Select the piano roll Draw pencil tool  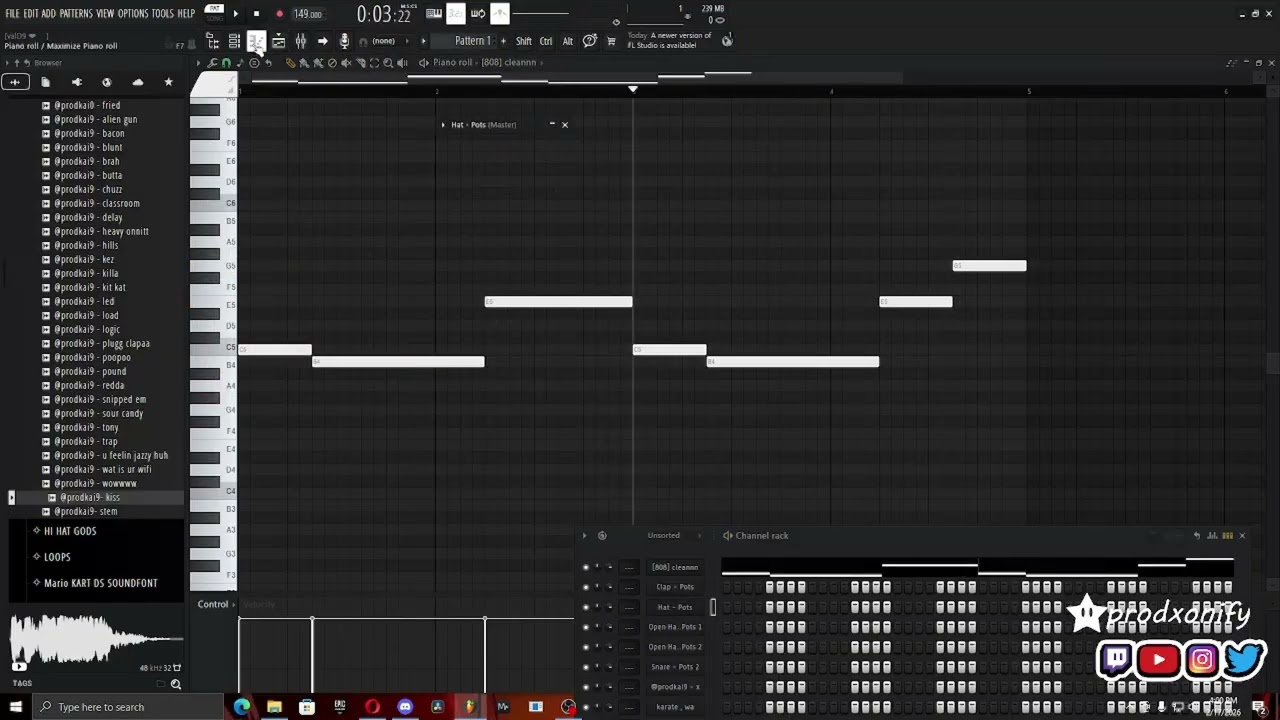click(x=290, y=63)
